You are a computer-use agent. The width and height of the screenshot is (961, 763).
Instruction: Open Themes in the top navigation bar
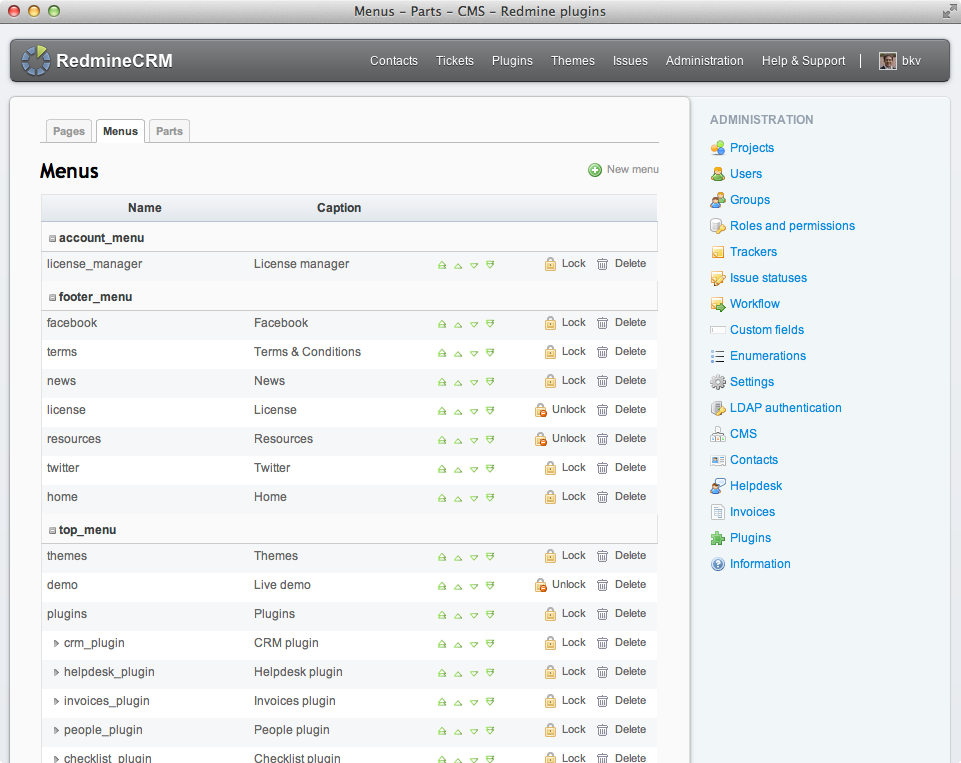point(572,61)
